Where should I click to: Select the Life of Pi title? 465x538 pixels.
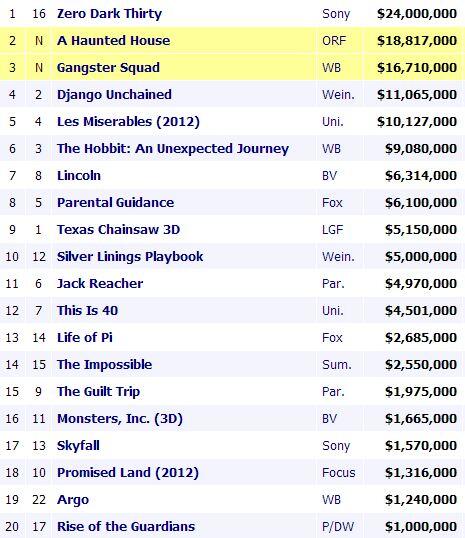tap(85, 338)
